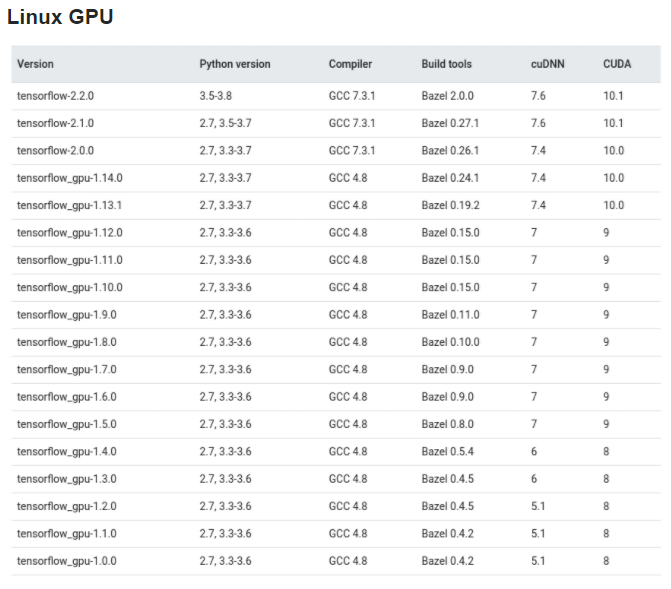Click Python version 3.5-3.8 cell
The height and width of the screenshot is (589, 671).
coord(216,96)
